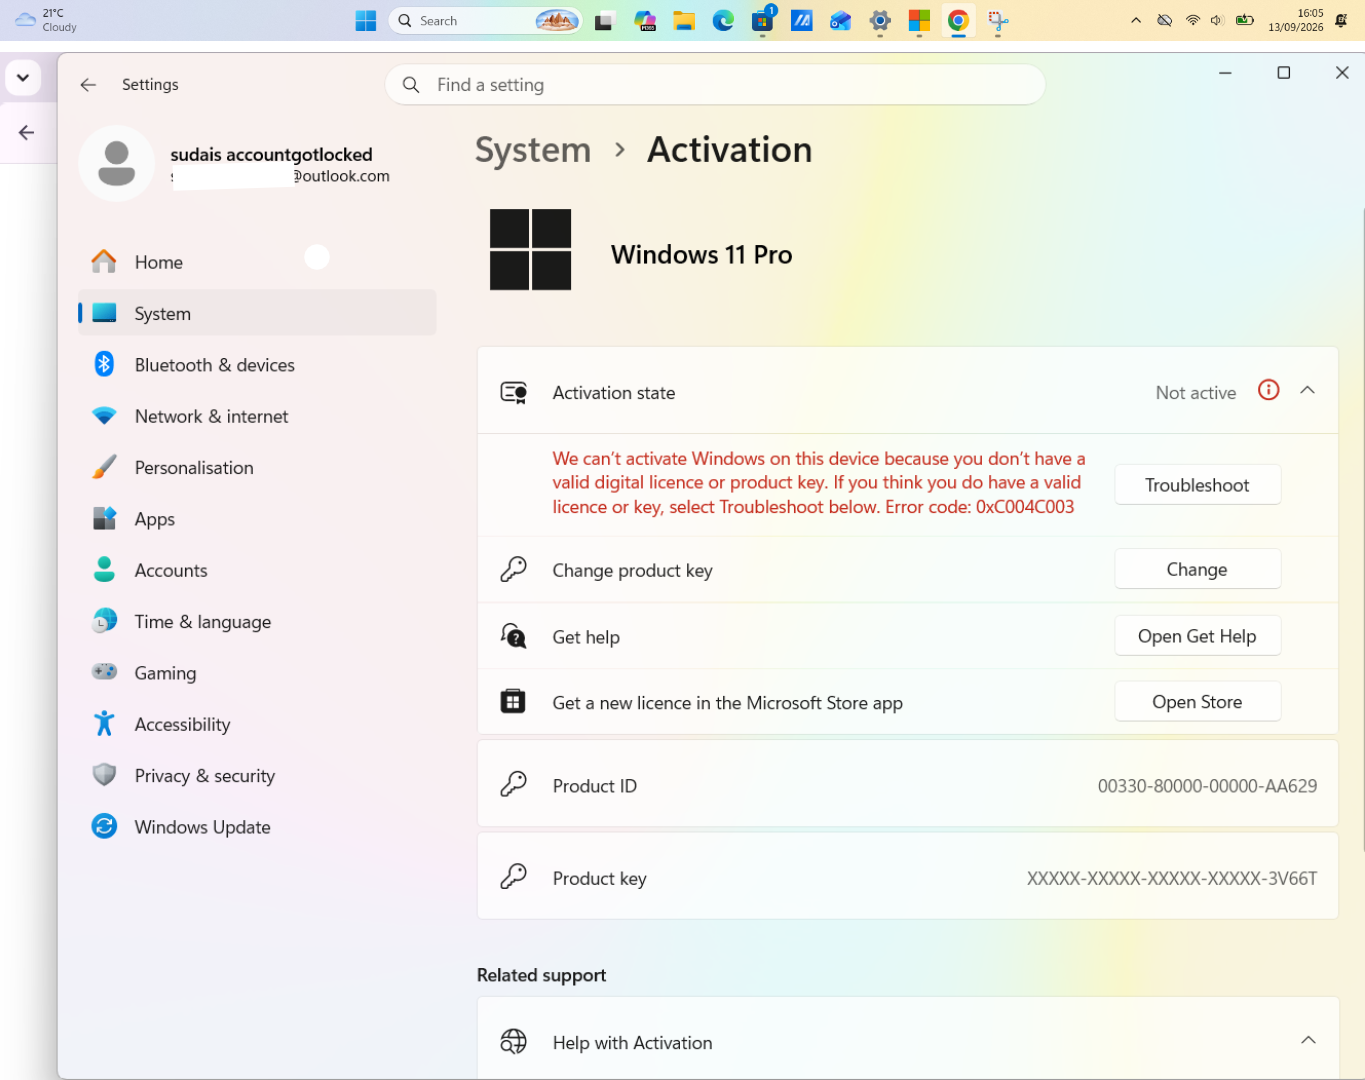Click the Product ID value 00330-80000-00000-AA629

(1207, 786)
